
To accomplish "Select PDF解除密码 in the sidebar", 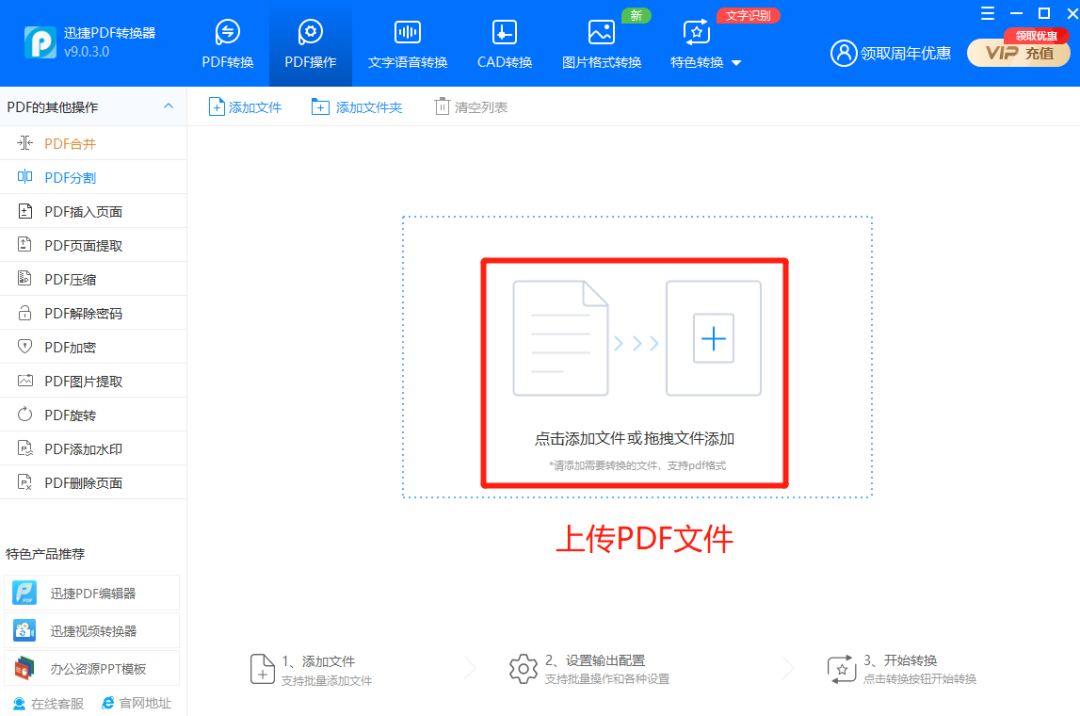I will tap(93, 313).
